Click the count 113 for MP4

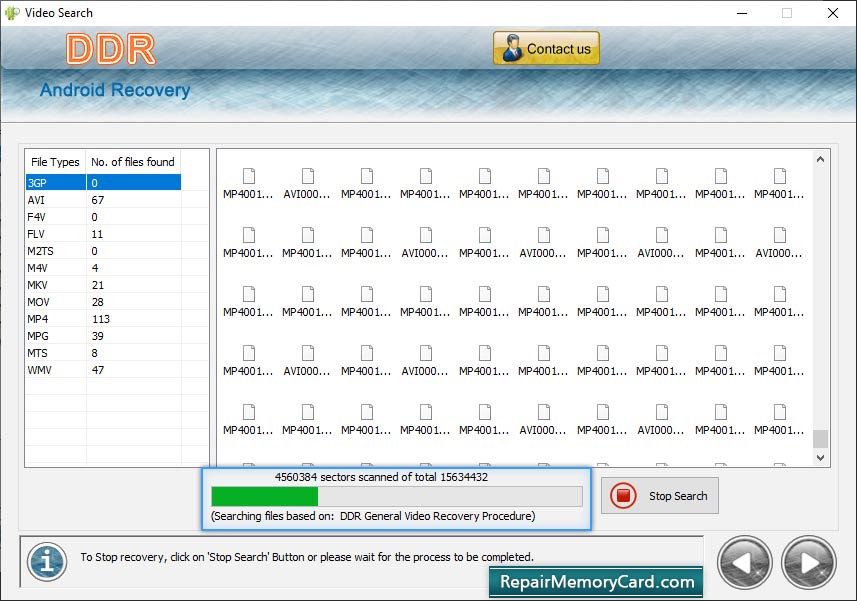tap(101, 319)
